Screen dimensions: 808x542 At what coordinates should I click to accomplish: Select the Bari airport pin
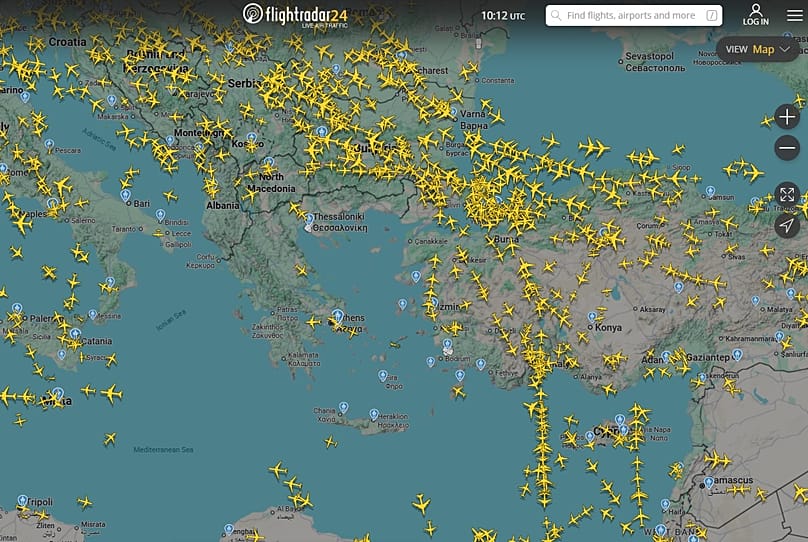(x=126, y=194)
